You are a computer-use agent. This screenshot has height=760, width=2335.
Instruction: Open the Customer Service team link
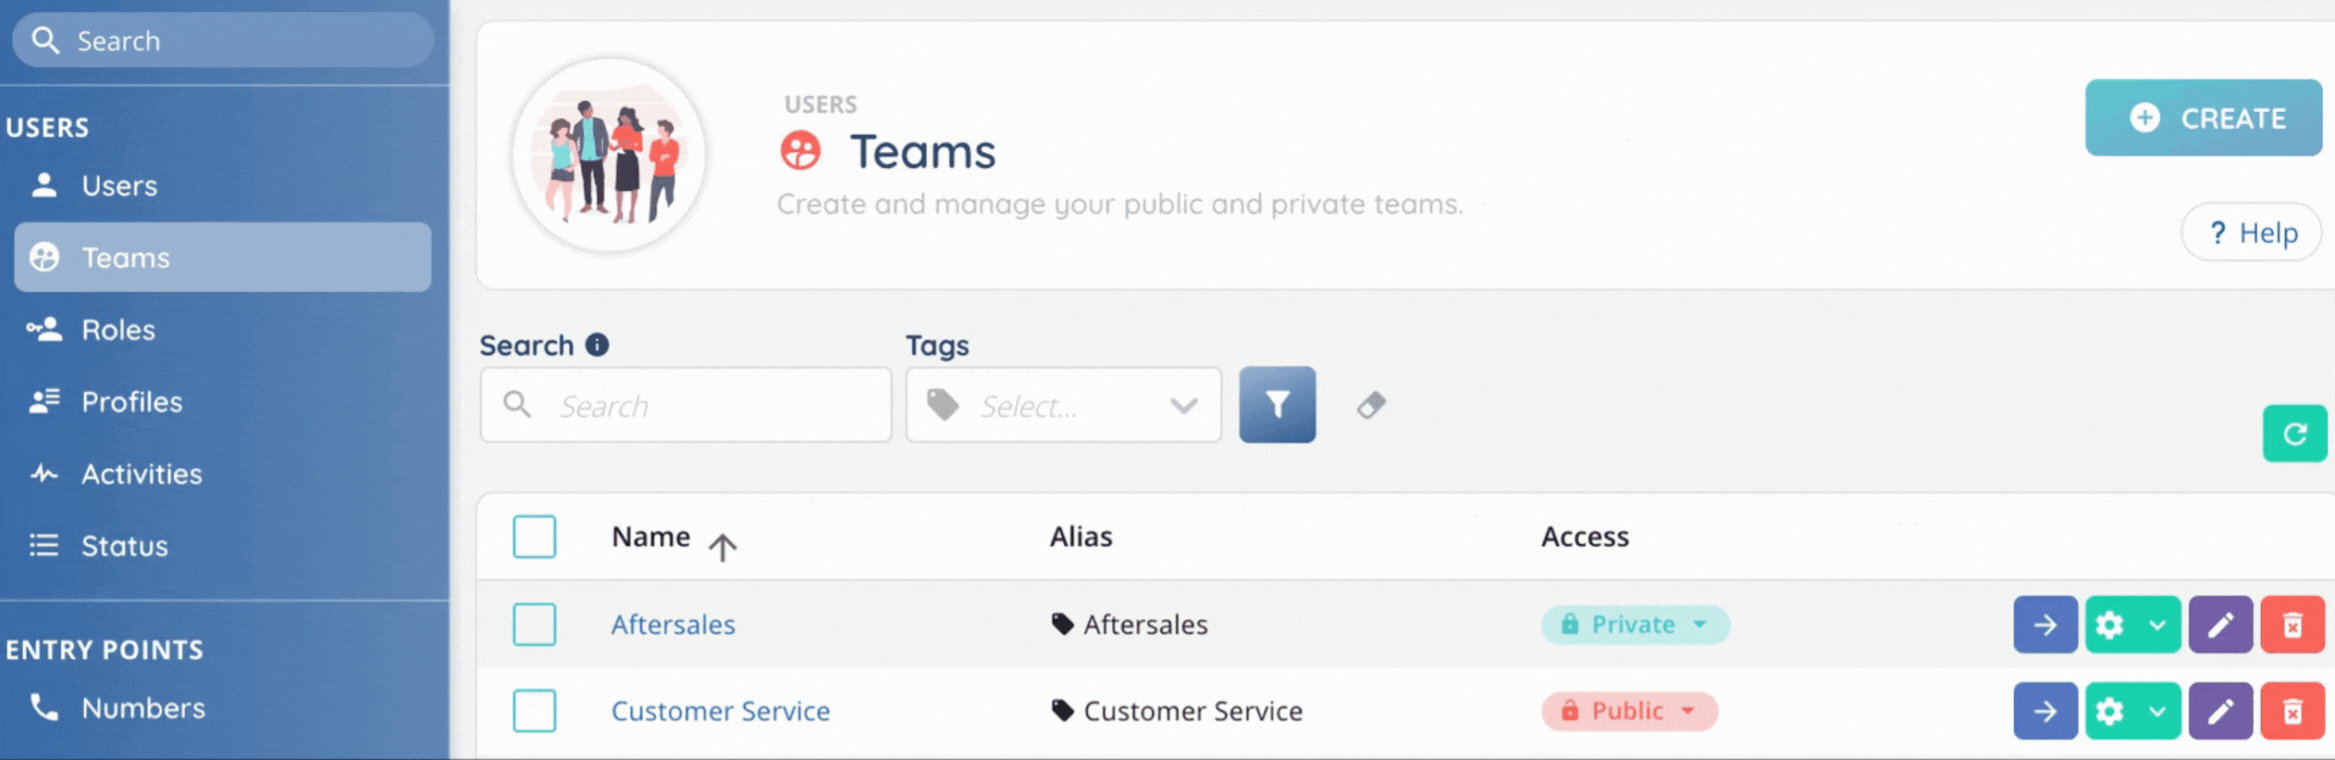(720, 711)
